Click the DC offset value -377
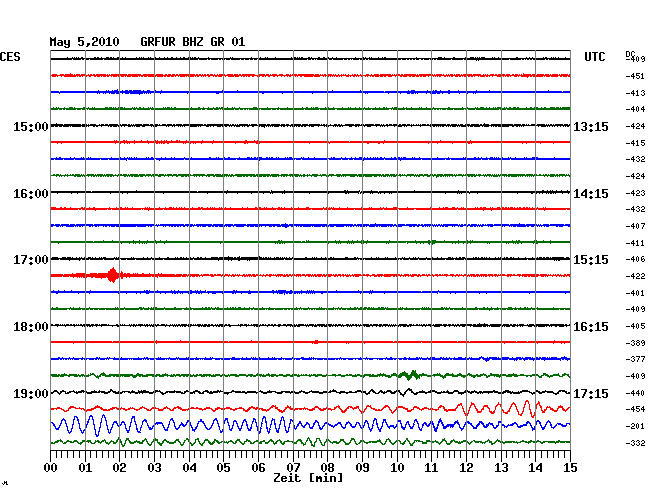This screenshot has height=494, width=650. click(635, 359)
